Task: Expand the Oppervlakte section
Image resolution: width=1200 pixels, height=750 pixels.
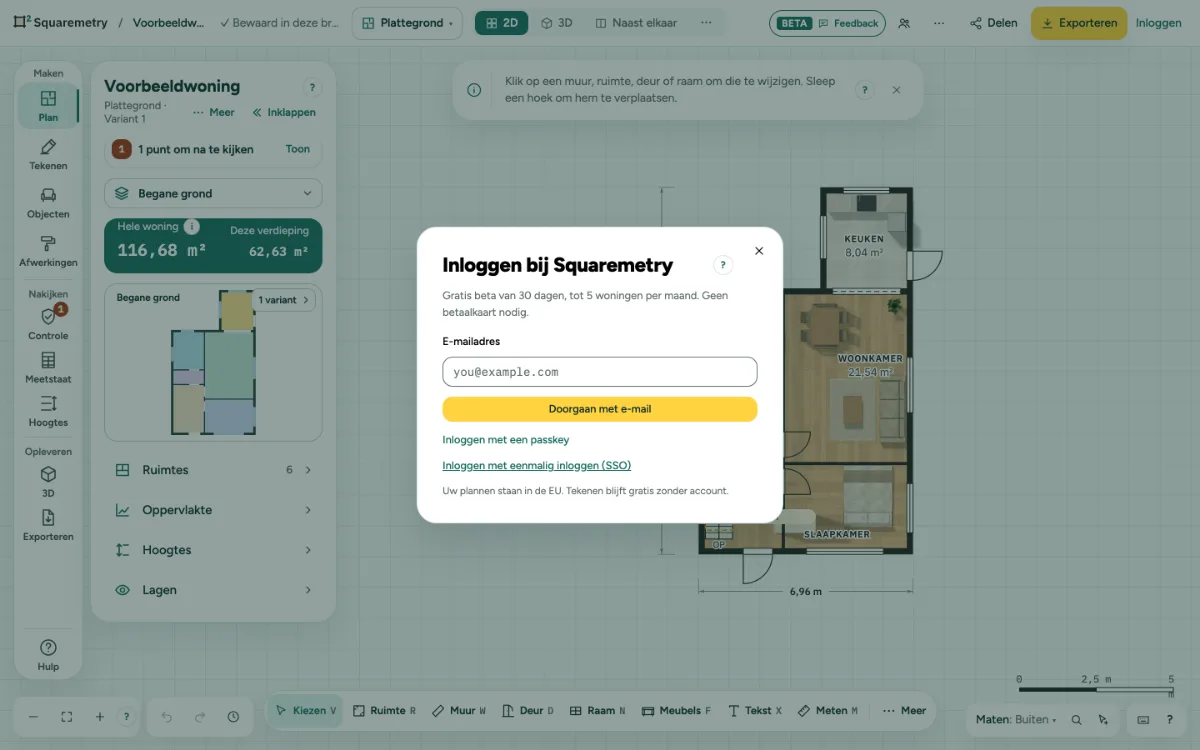Action: tap(213, 510)
